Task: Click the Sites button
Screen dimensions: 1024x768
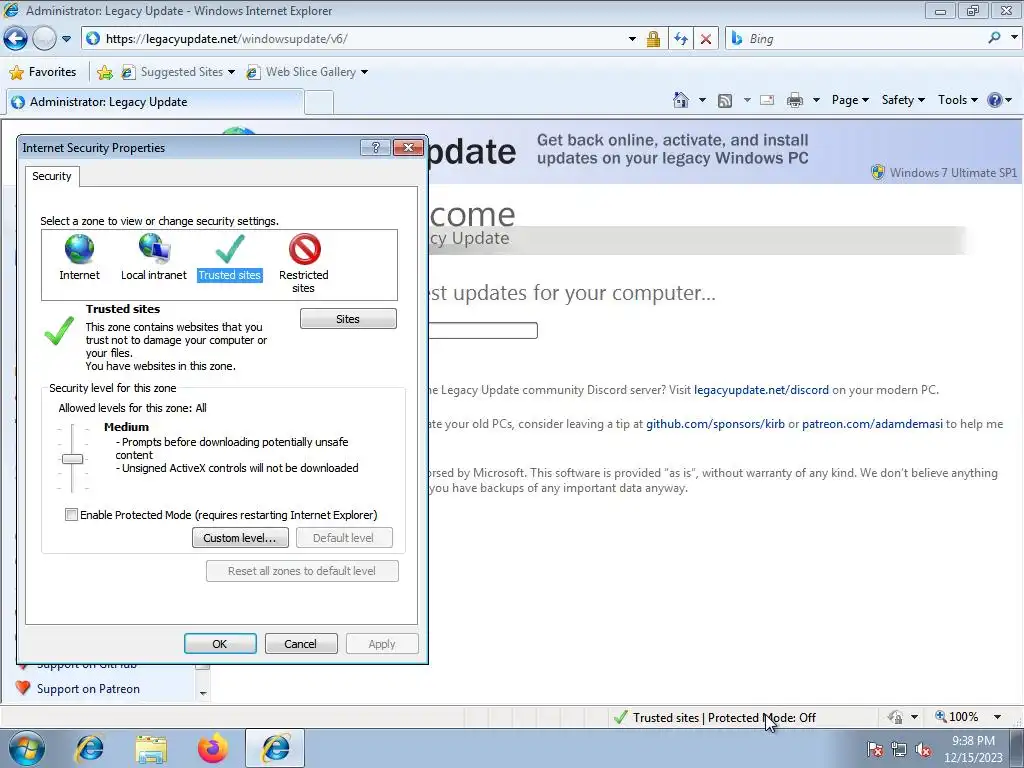Action: click(348, 319)
